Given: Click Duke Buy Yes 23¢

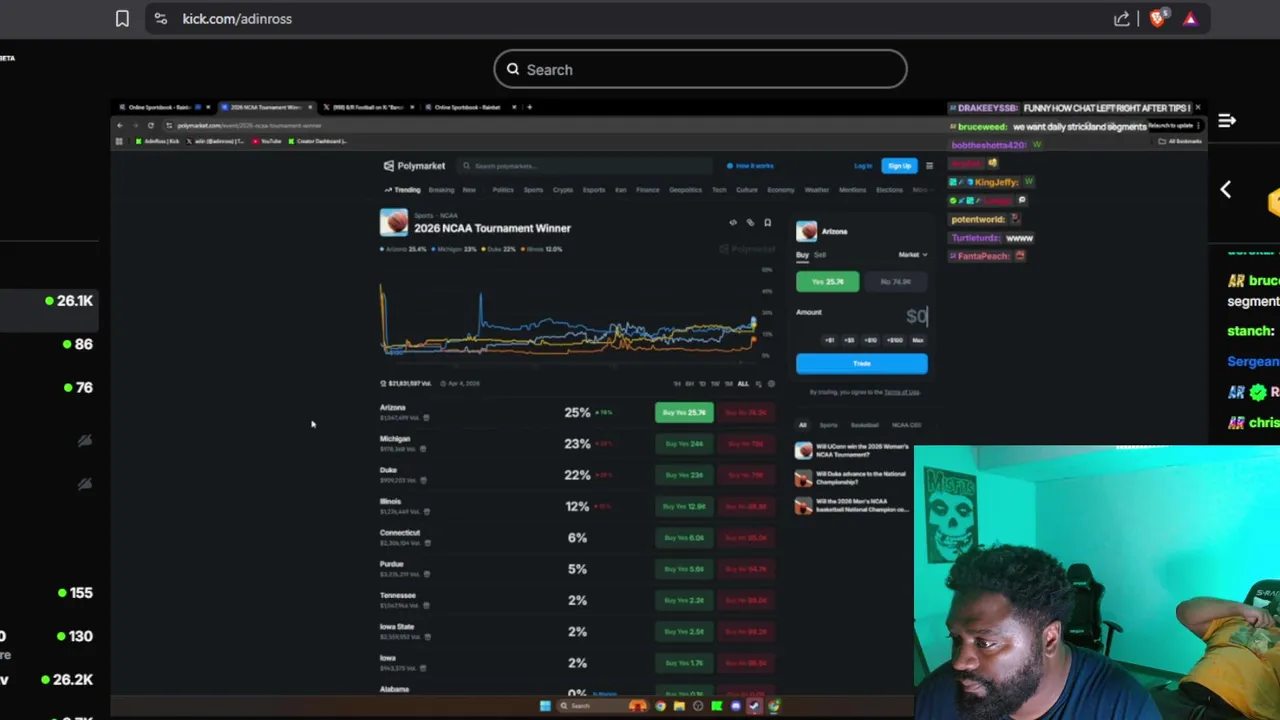Looking at the screenshot, I should pos(684,475).
